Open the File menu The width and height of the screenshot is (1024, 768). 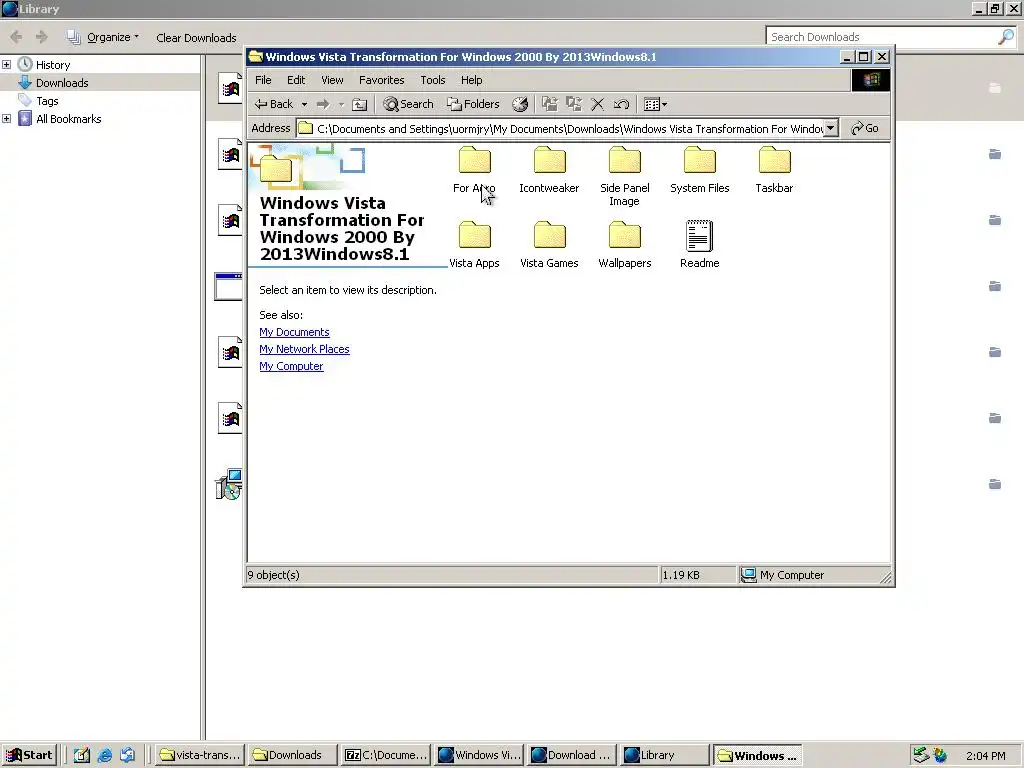tap(263, 80)
